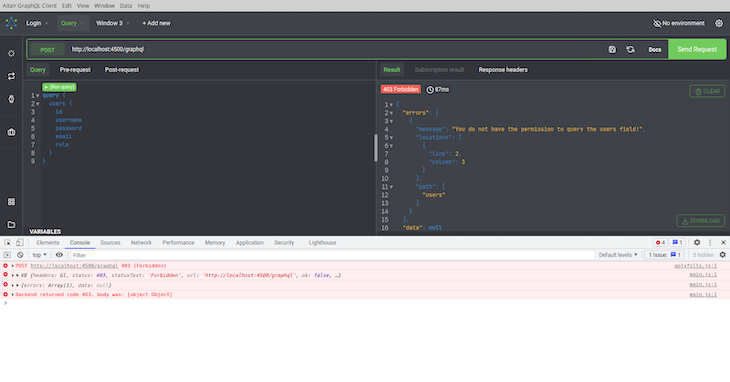730x382 pixels.
Task: Collapse the users block fold arrow
Action: pyautogui.click(x=38, y=104)
